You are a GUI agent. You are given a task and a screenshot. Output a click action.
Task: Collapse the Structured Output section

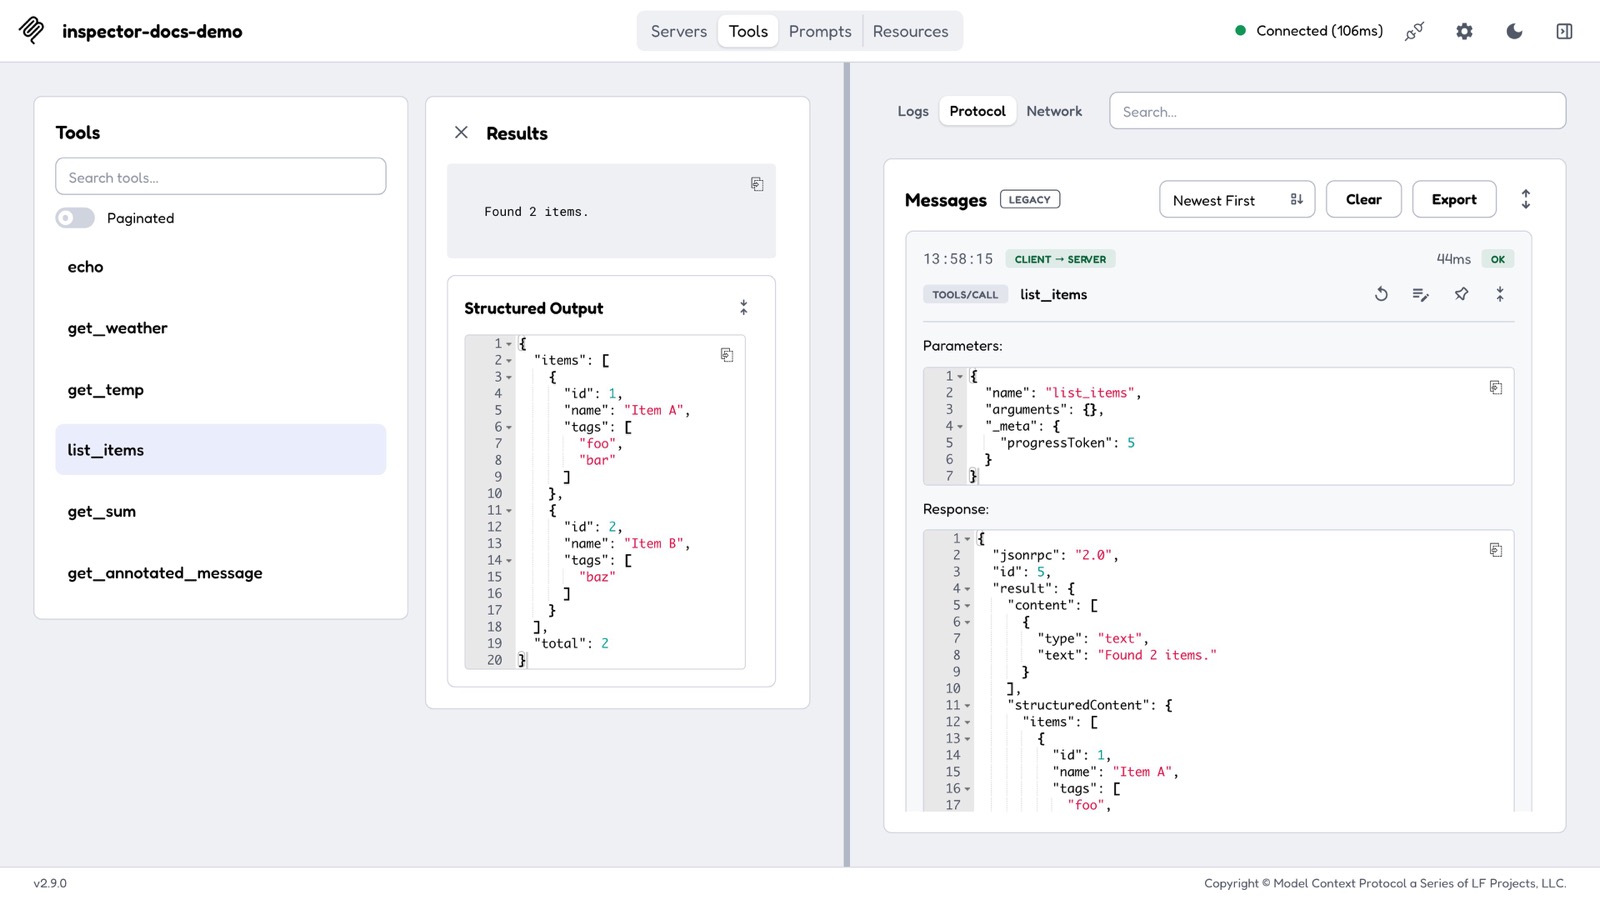tap(743, 307)
